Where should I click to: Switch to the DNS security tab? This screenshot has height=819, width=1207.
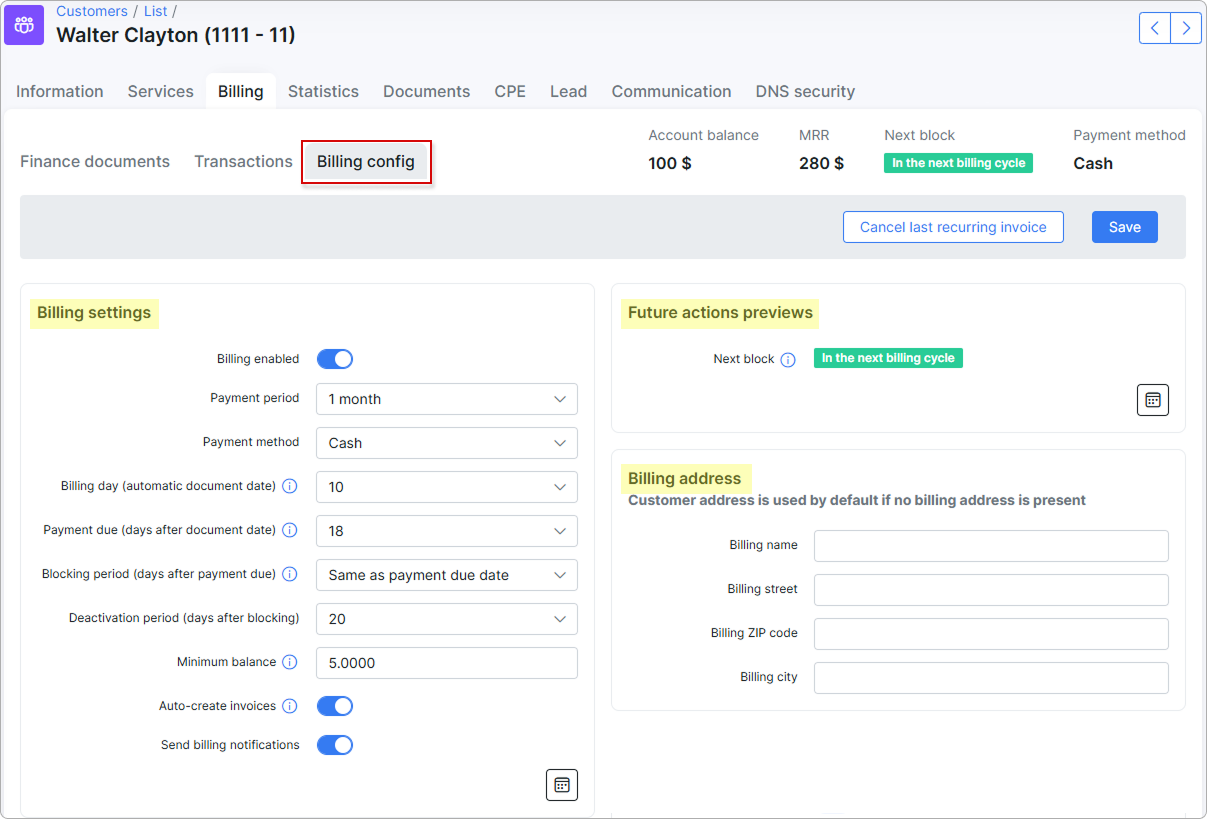pyautogui.click(x=805, y=91)
